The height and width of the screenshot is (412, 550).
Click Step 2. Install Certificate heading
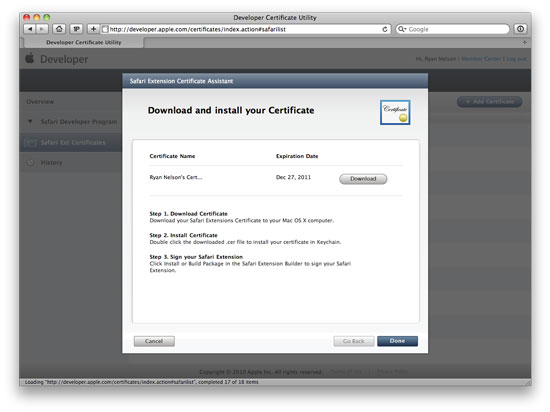coord(183,235)
